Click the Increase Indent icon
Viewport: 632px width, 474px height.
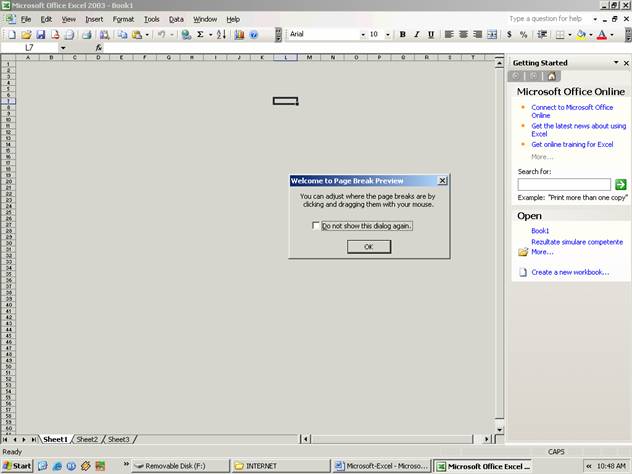(x=542, y=35)
